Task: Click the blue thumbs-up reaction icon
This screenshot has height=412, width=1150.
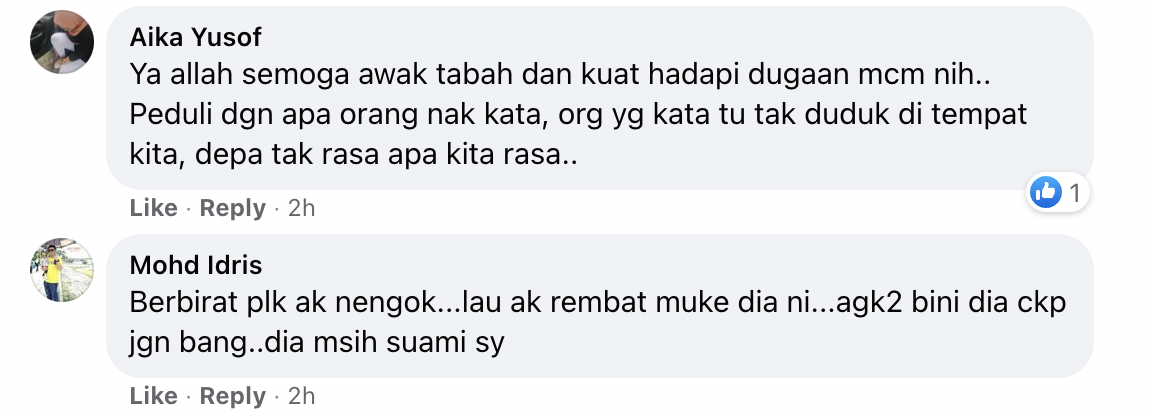Action: [1046, 193]
